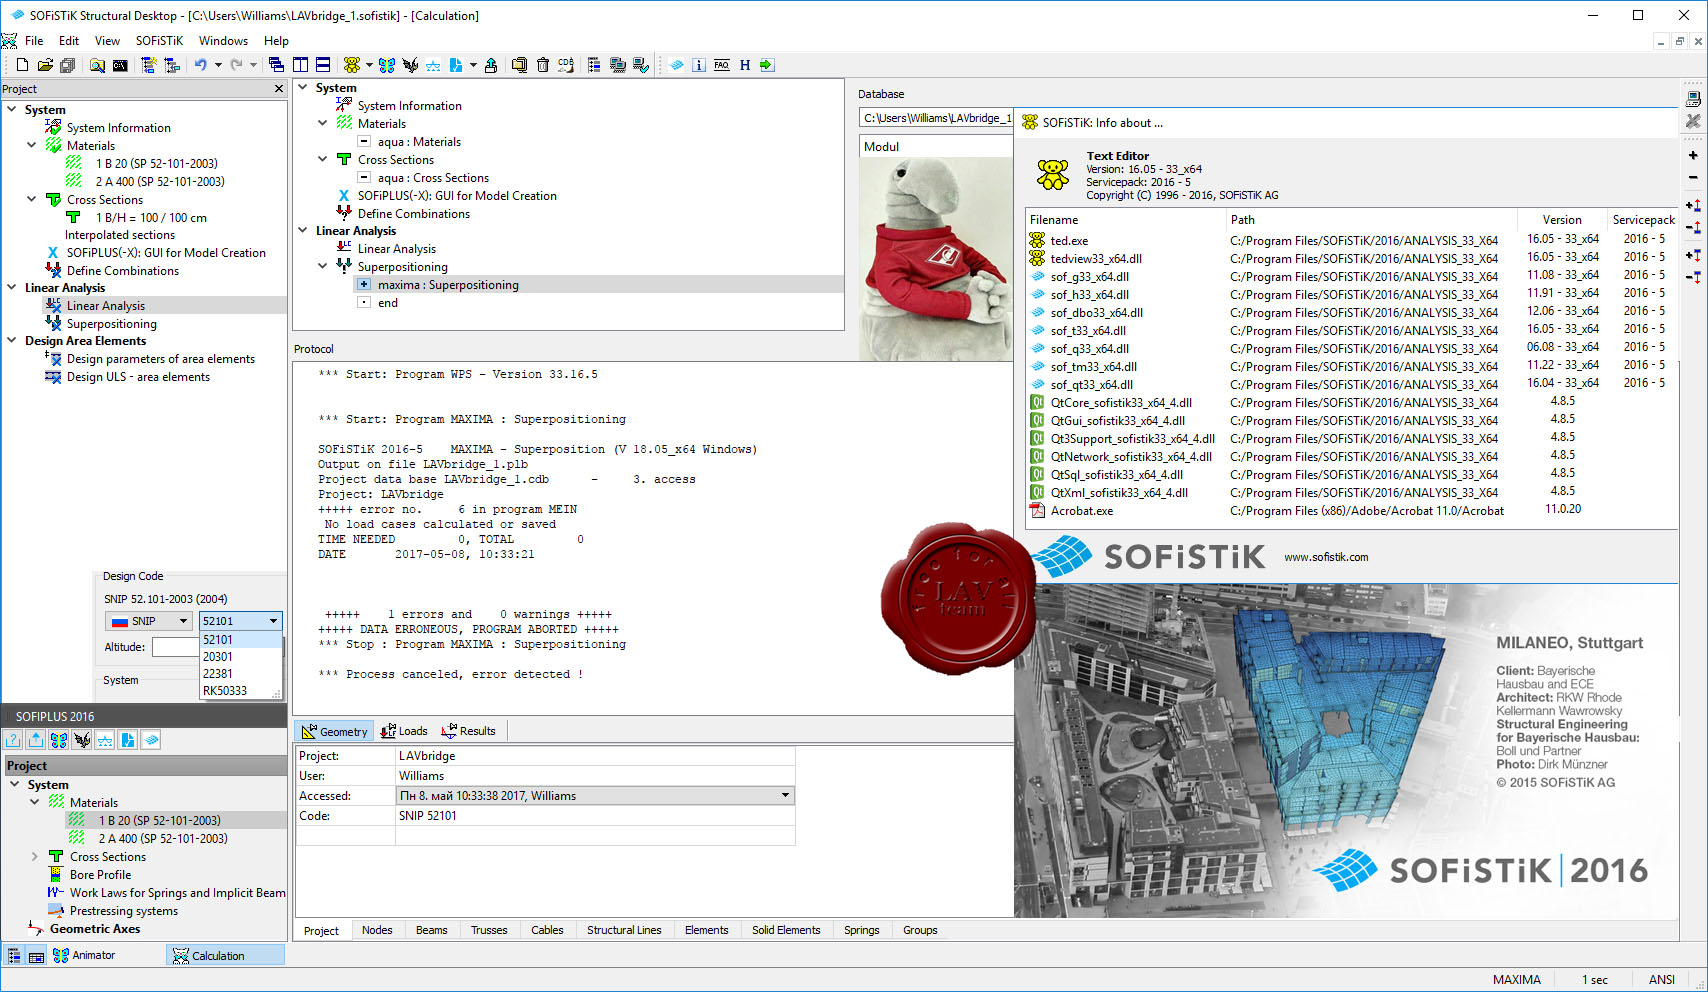Click the trash can Delete toolbar icon
1708x992 pixels.
coord(543,65)
